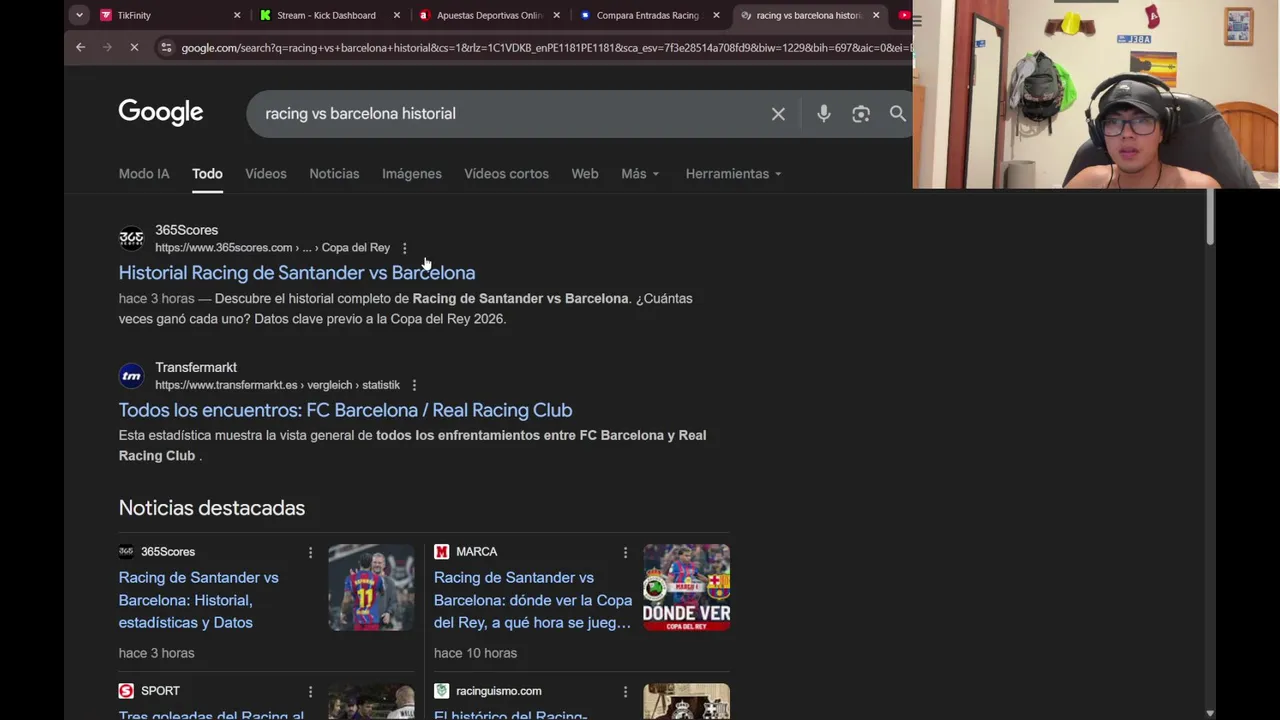Click Transfermarkt URL vergleich statistik text

coord(351,385)
